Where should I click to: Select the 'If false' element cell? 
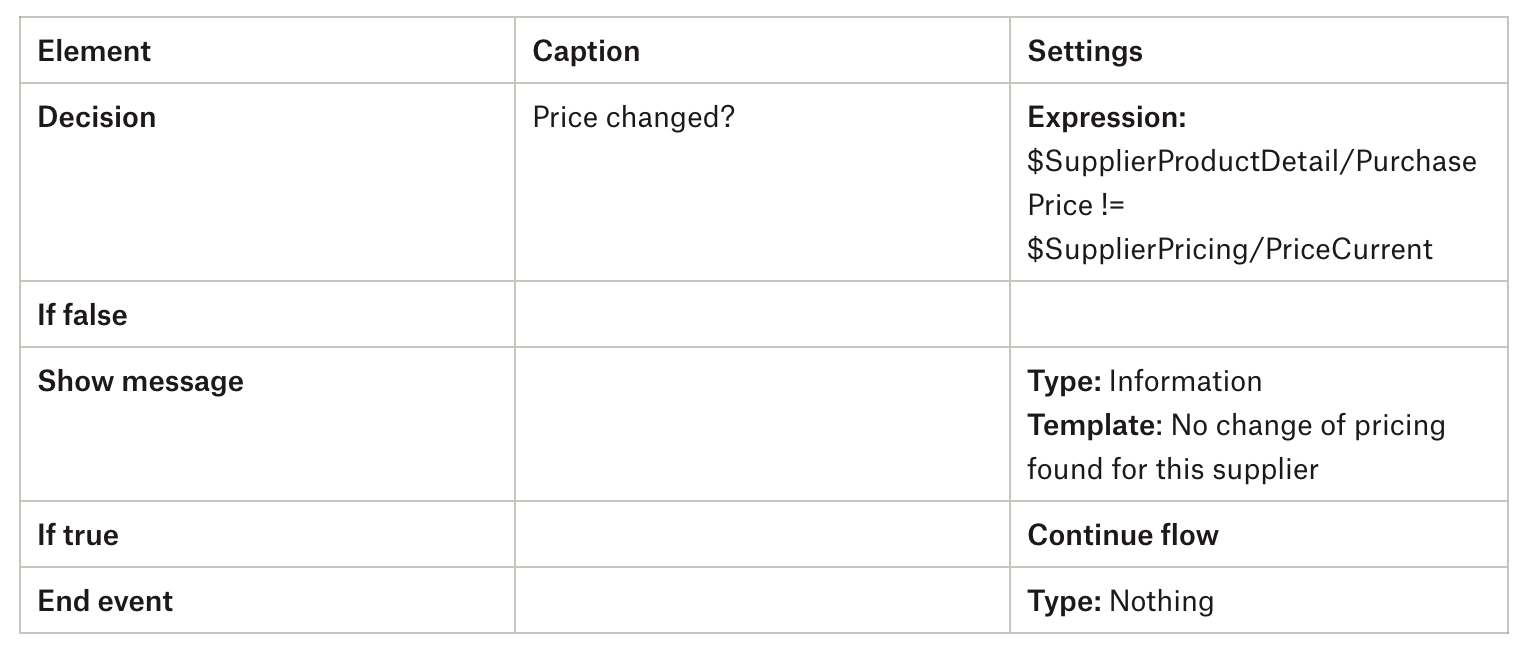click(x=83, y=315)
